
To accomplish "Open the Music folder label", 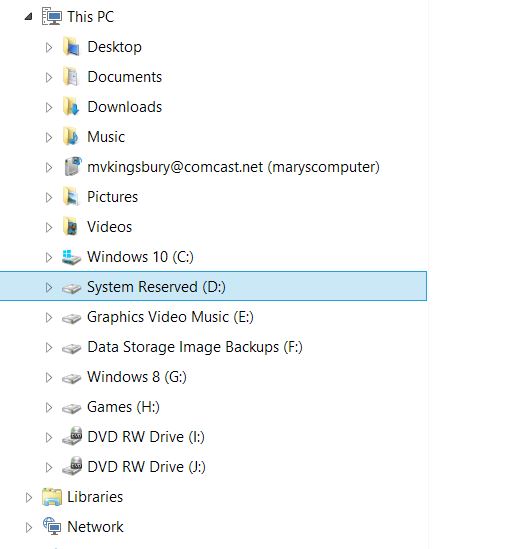I will click(x=106, y=137).
